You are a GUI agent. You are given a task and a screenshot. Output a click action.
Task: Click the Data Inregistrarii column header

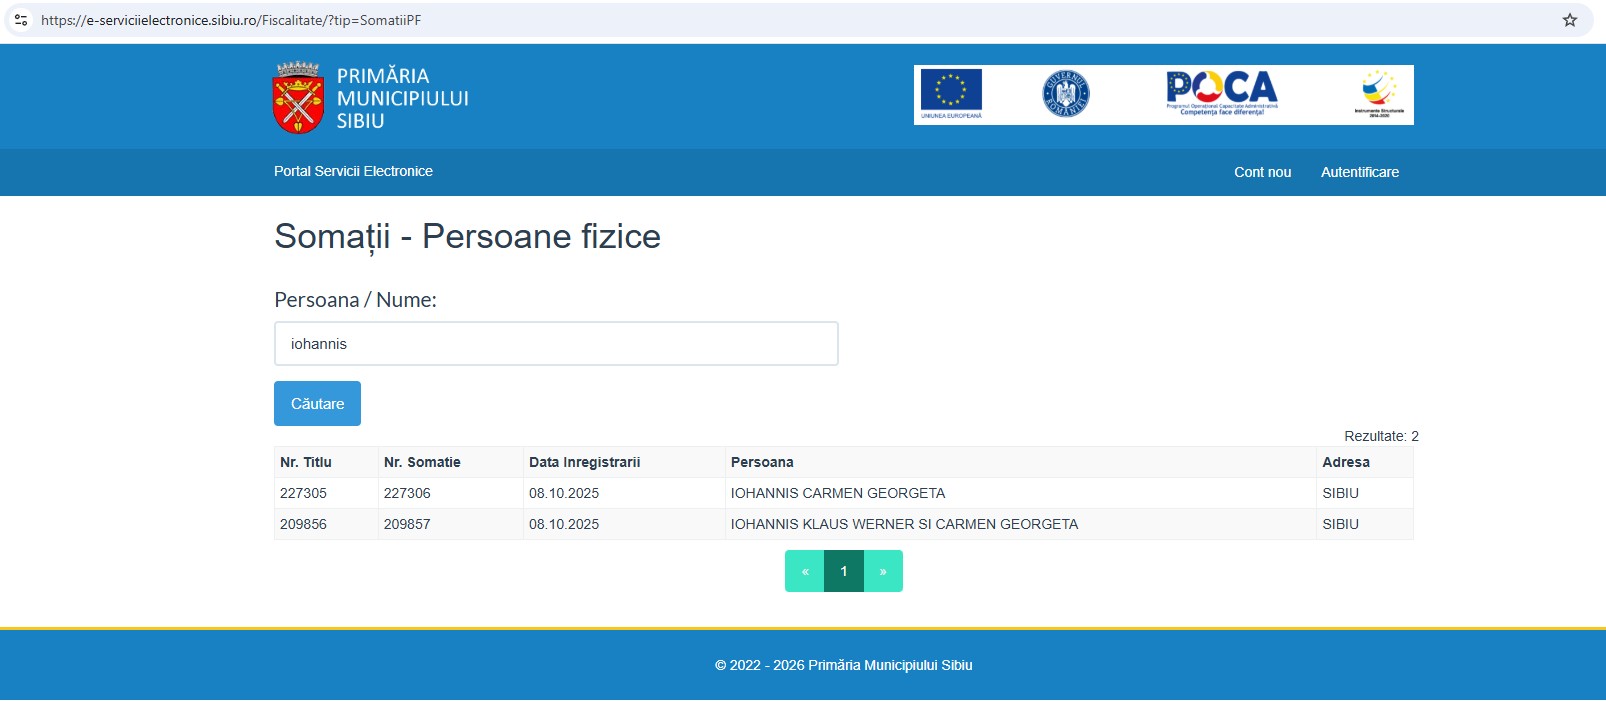(584, 462)
